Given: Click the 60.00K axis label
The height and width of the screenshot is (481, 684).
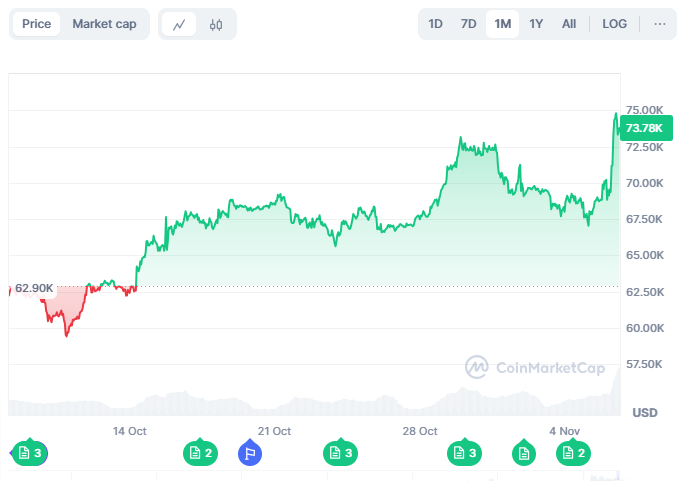Looking at the screenshot, I should (644, 328).
